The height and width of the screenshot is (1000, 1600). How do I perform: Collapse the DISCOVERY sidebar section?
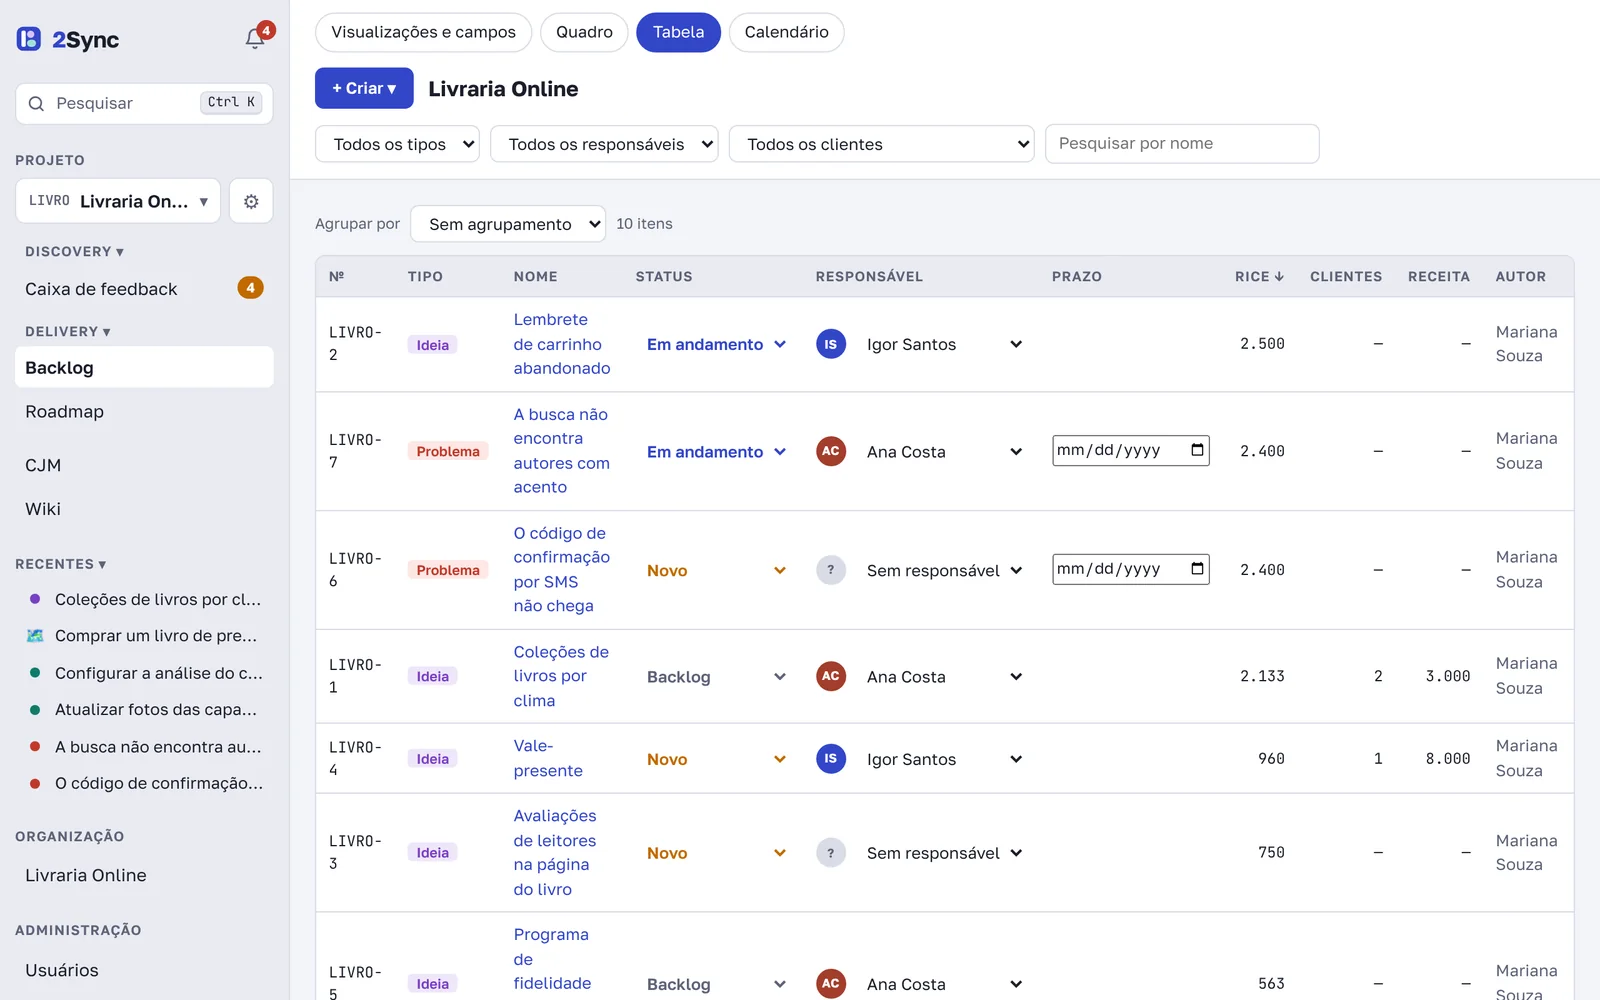click(x=74, y=252)
